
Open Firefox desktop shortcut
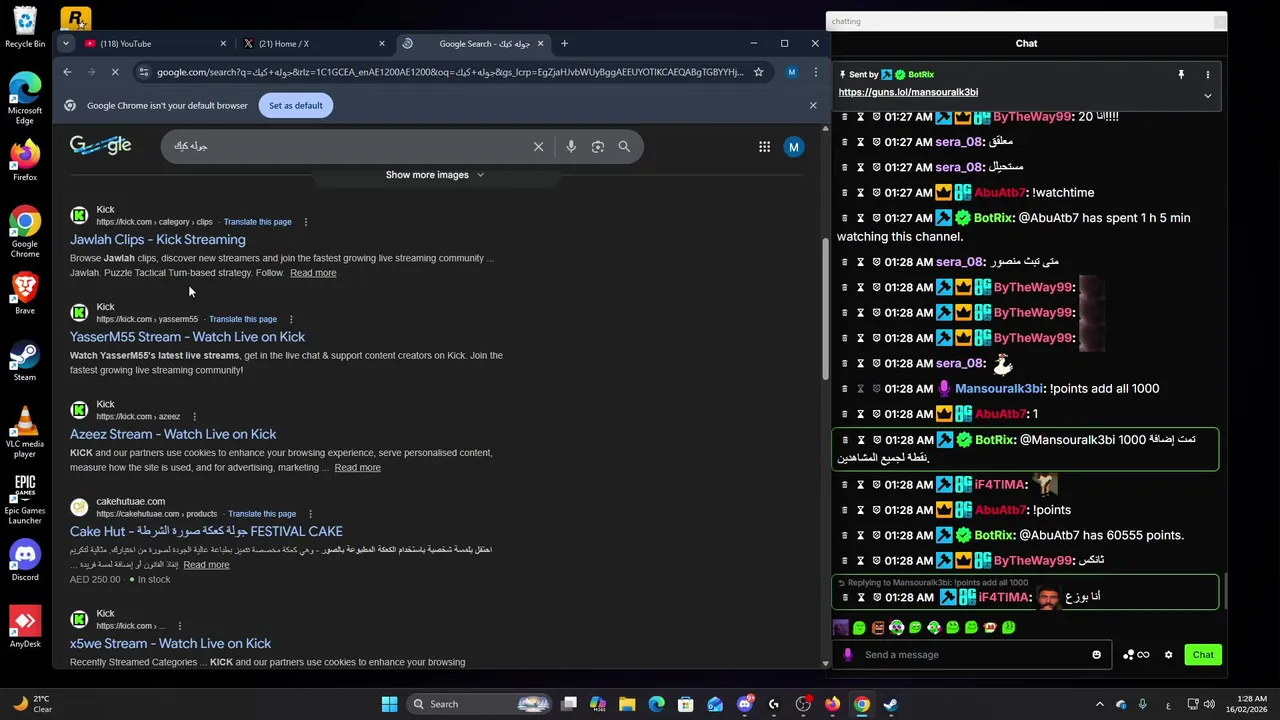pyautogui.click(x=25, y=161)
